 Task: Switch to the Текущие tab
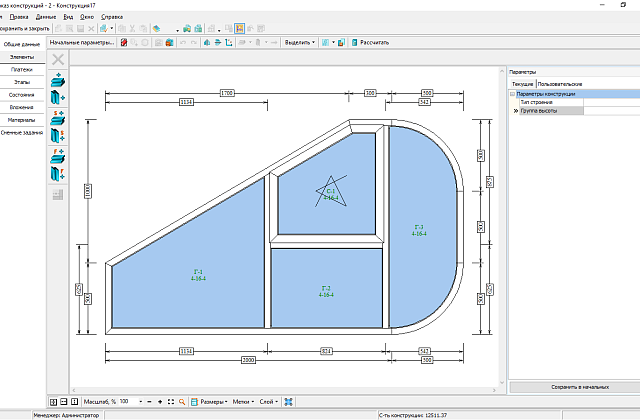(522, 84)
